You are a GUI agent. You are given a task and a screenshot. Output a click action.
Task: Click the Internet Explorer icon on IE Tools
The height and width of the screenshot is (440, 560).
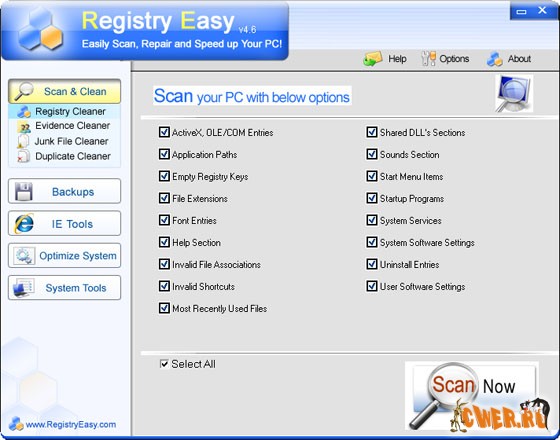click(x=24, y=224)
